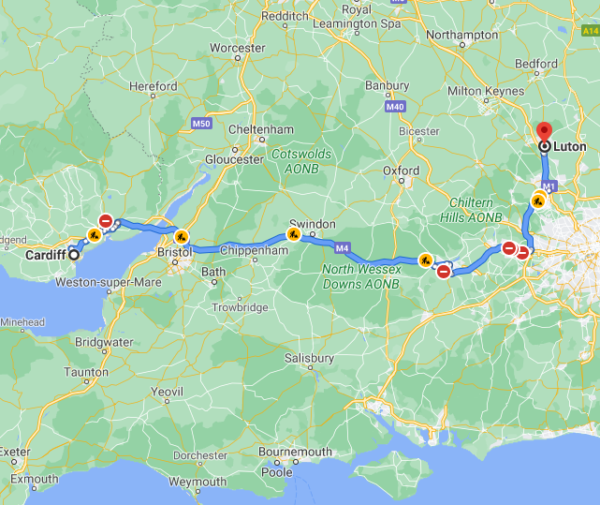Click the Bournemouth town label
Image resolution: width=600 pixels, height=505 pixels.
[295, 451]
